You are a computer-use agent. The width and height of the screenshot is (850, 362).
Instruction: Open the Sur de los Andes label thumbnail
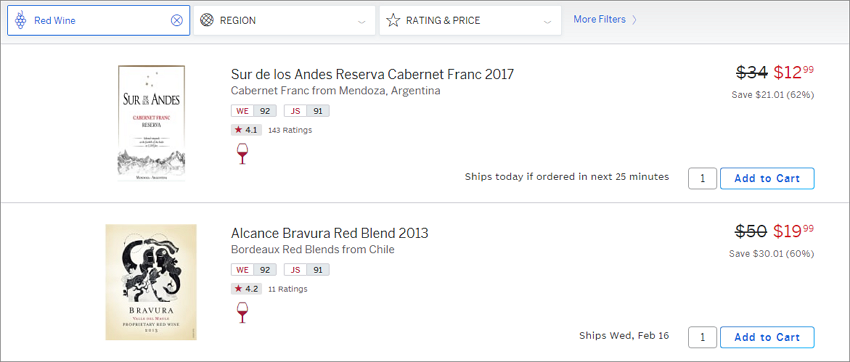[151, 123]
